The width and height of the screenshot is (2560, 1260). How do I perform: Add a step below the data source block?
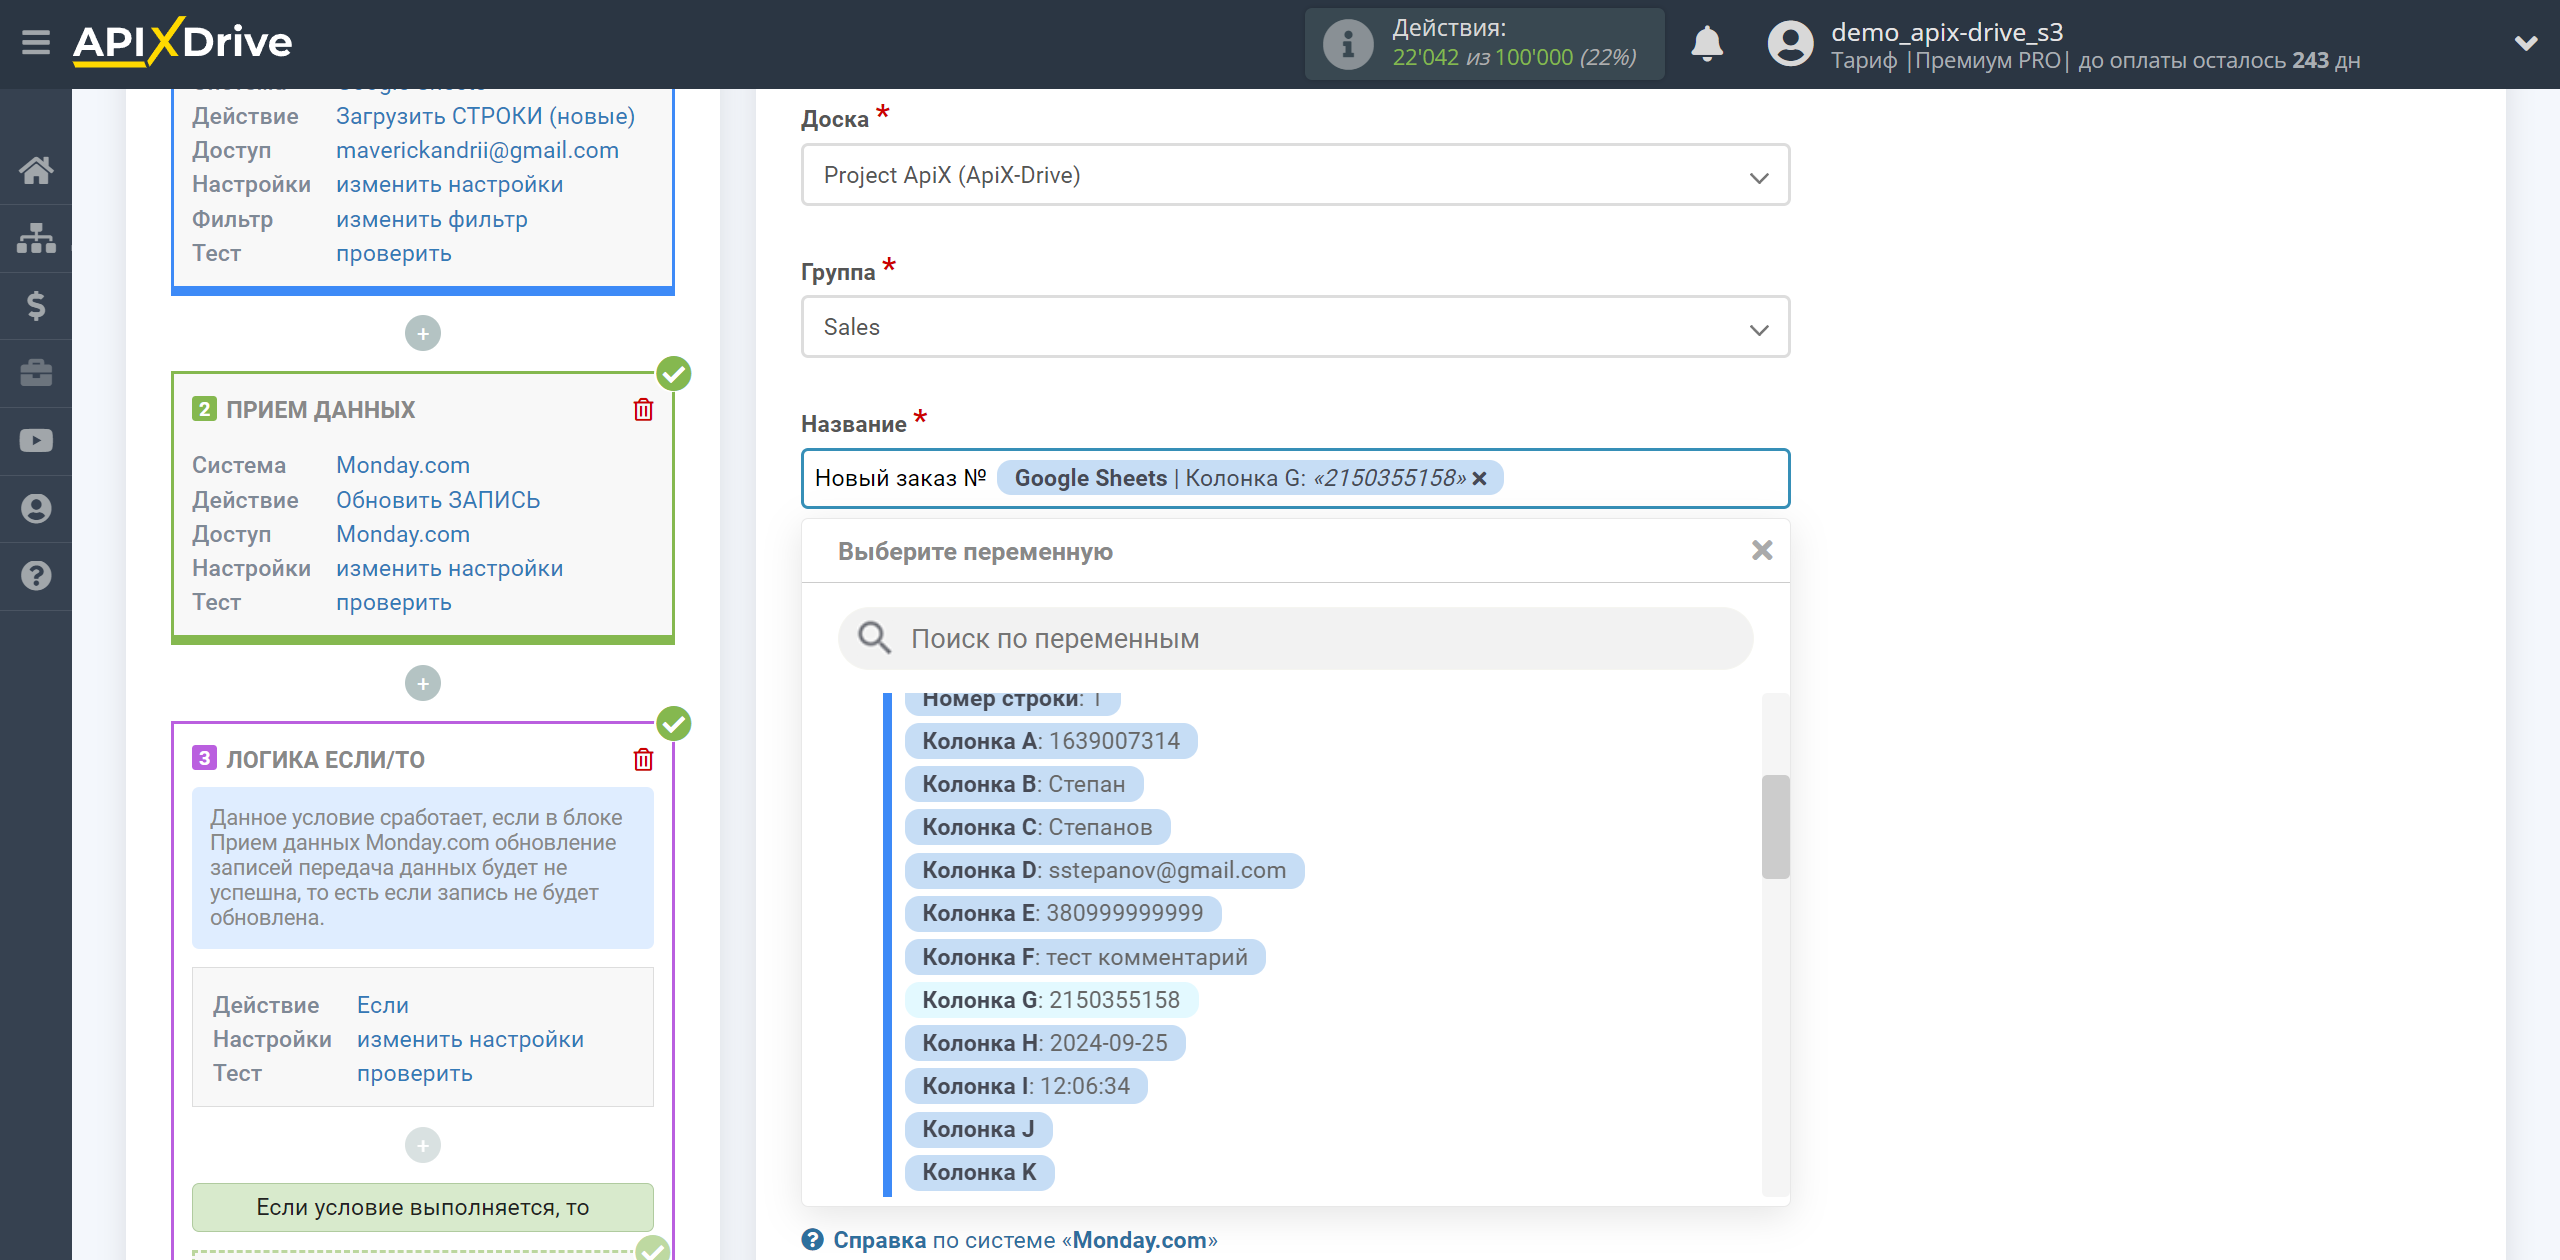tap(423, 333)
